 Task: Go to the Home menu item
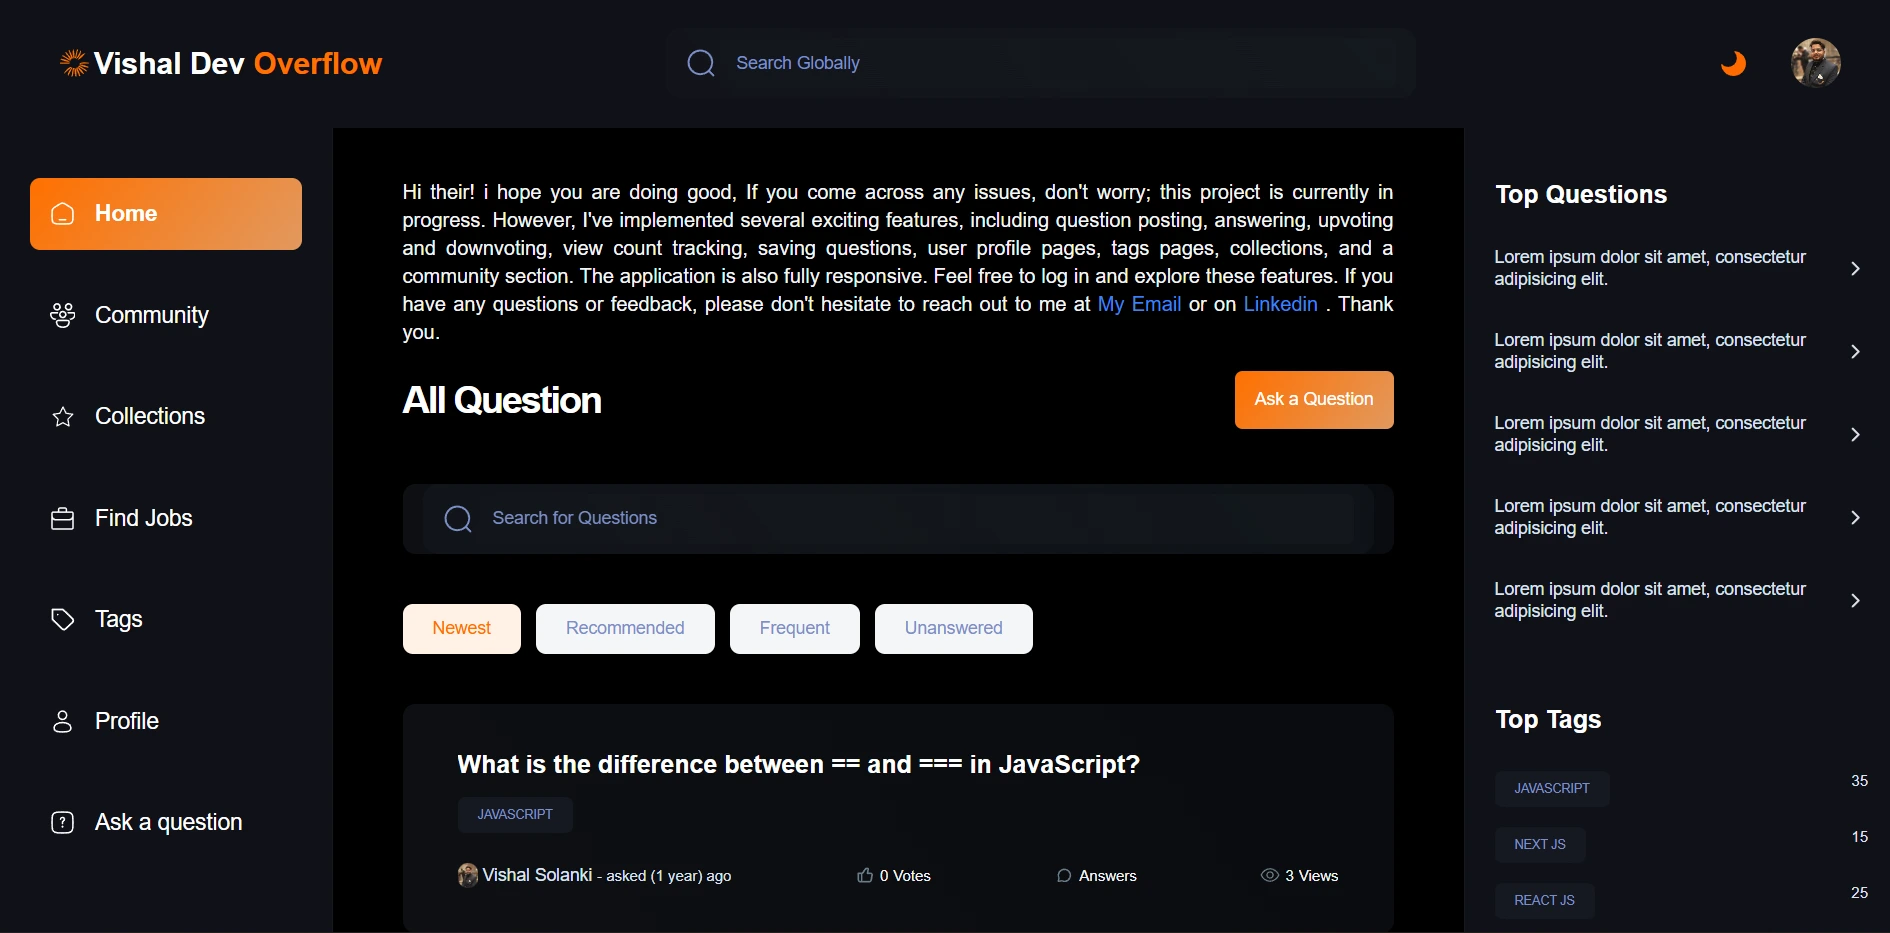(x=166, y=214)
